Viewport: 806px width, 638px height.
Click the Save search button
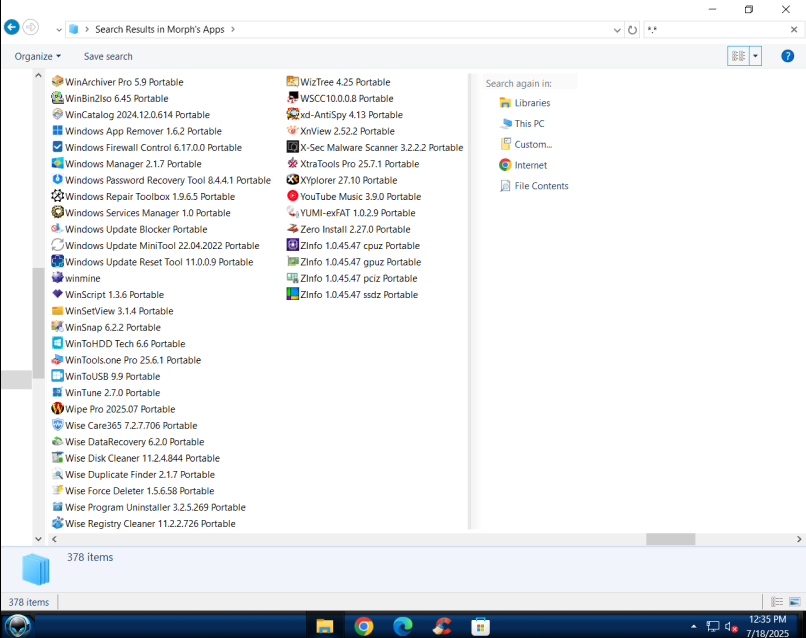(108, 56)
